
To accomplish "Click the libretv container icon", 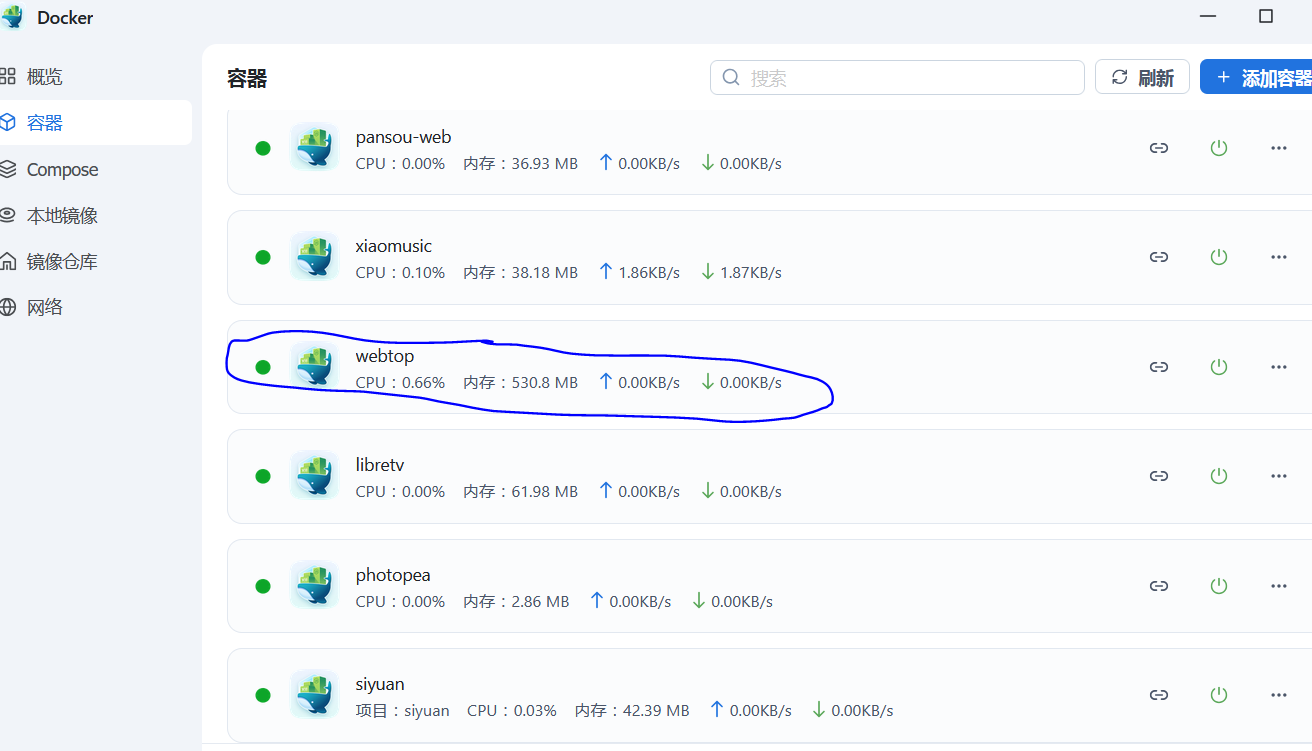I will (315, 475).
